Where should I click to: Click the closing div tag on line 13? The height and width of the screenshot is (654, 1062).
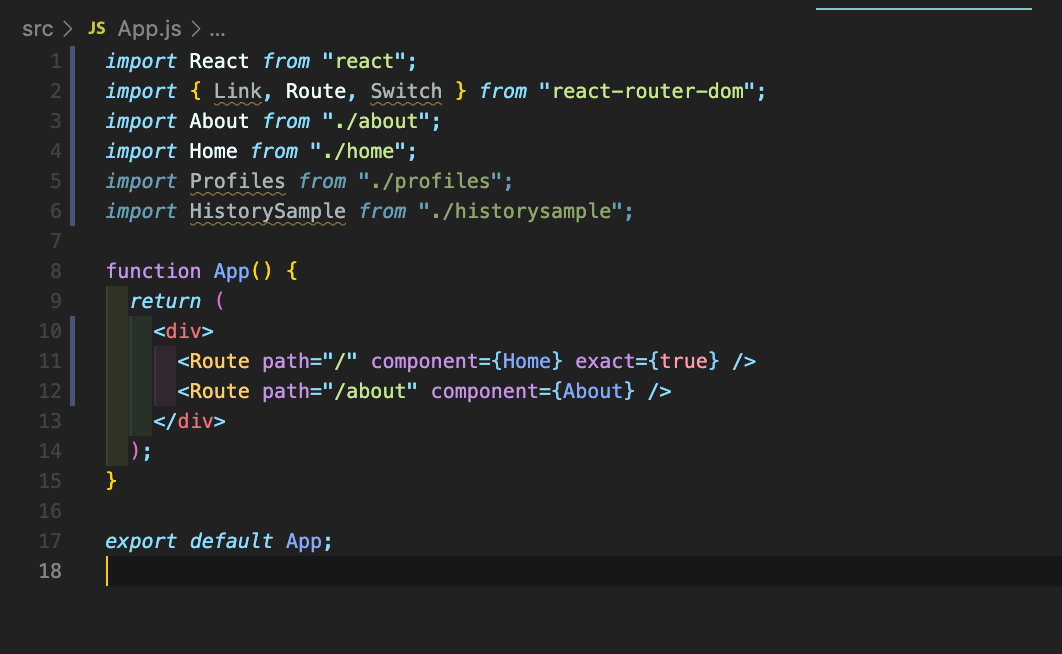(x=189, y=421)
